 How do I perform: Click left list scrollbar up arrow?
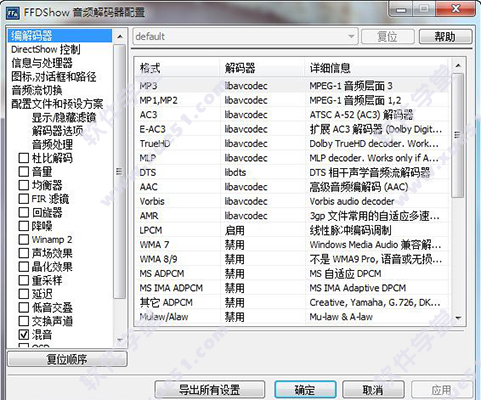pos(120,36)
